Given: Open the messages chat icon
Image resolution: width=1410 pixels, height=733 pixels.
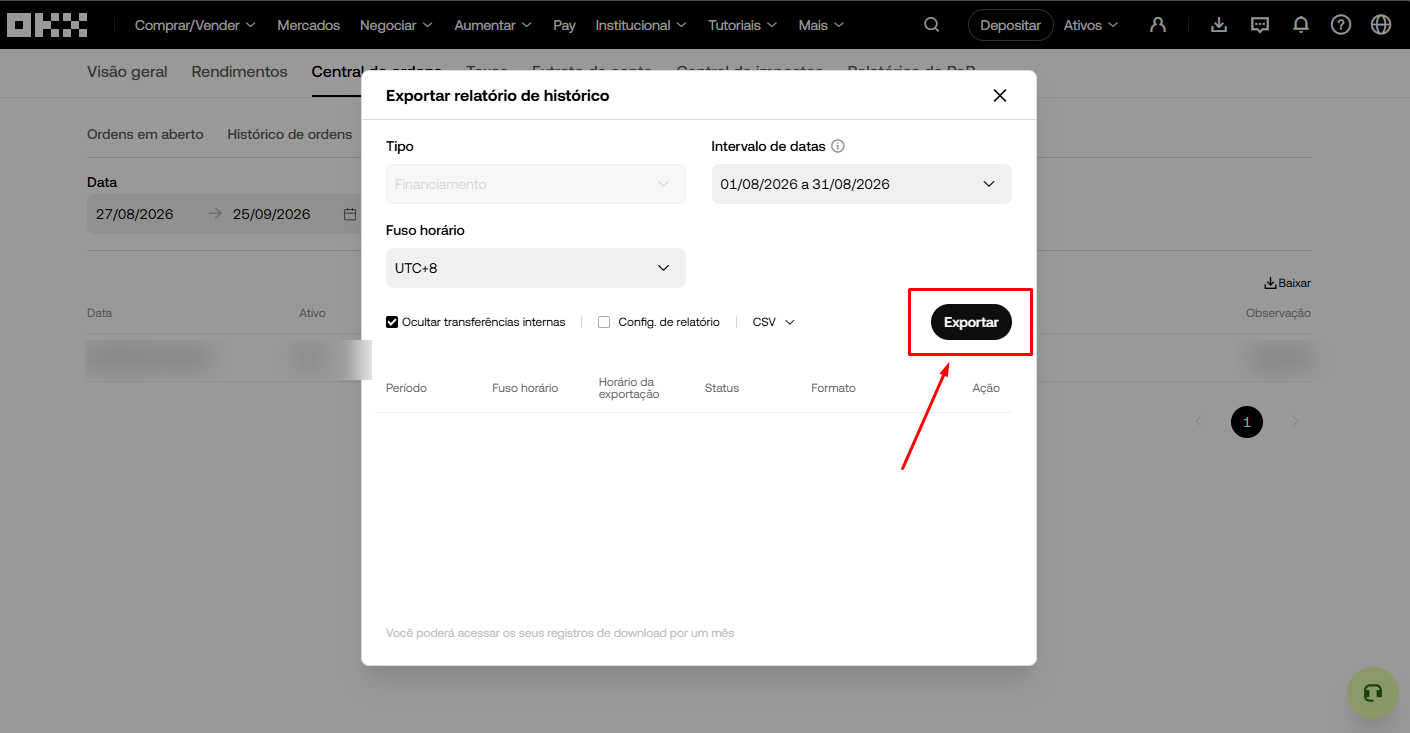Looking at the screenshot, I should point(1260,25).
